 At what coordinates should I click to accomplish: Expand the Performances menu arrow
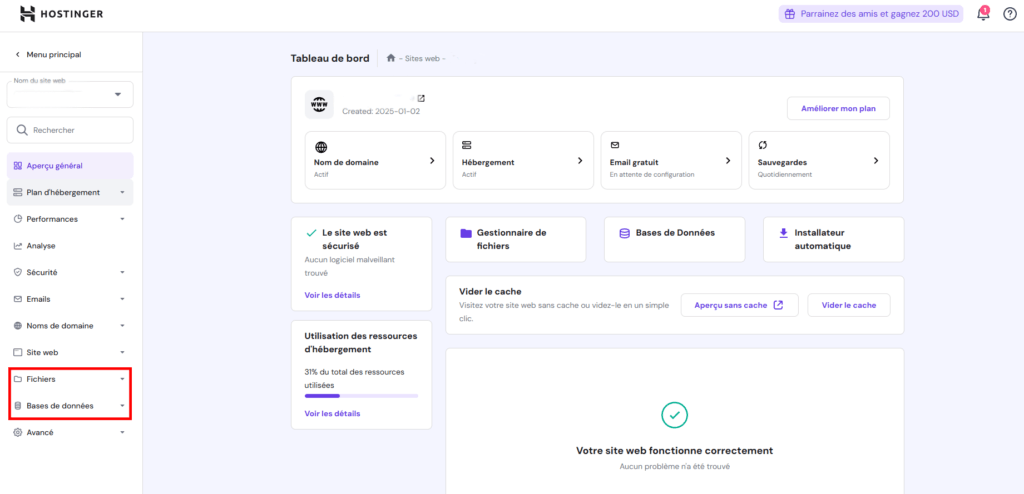point(122,219)
